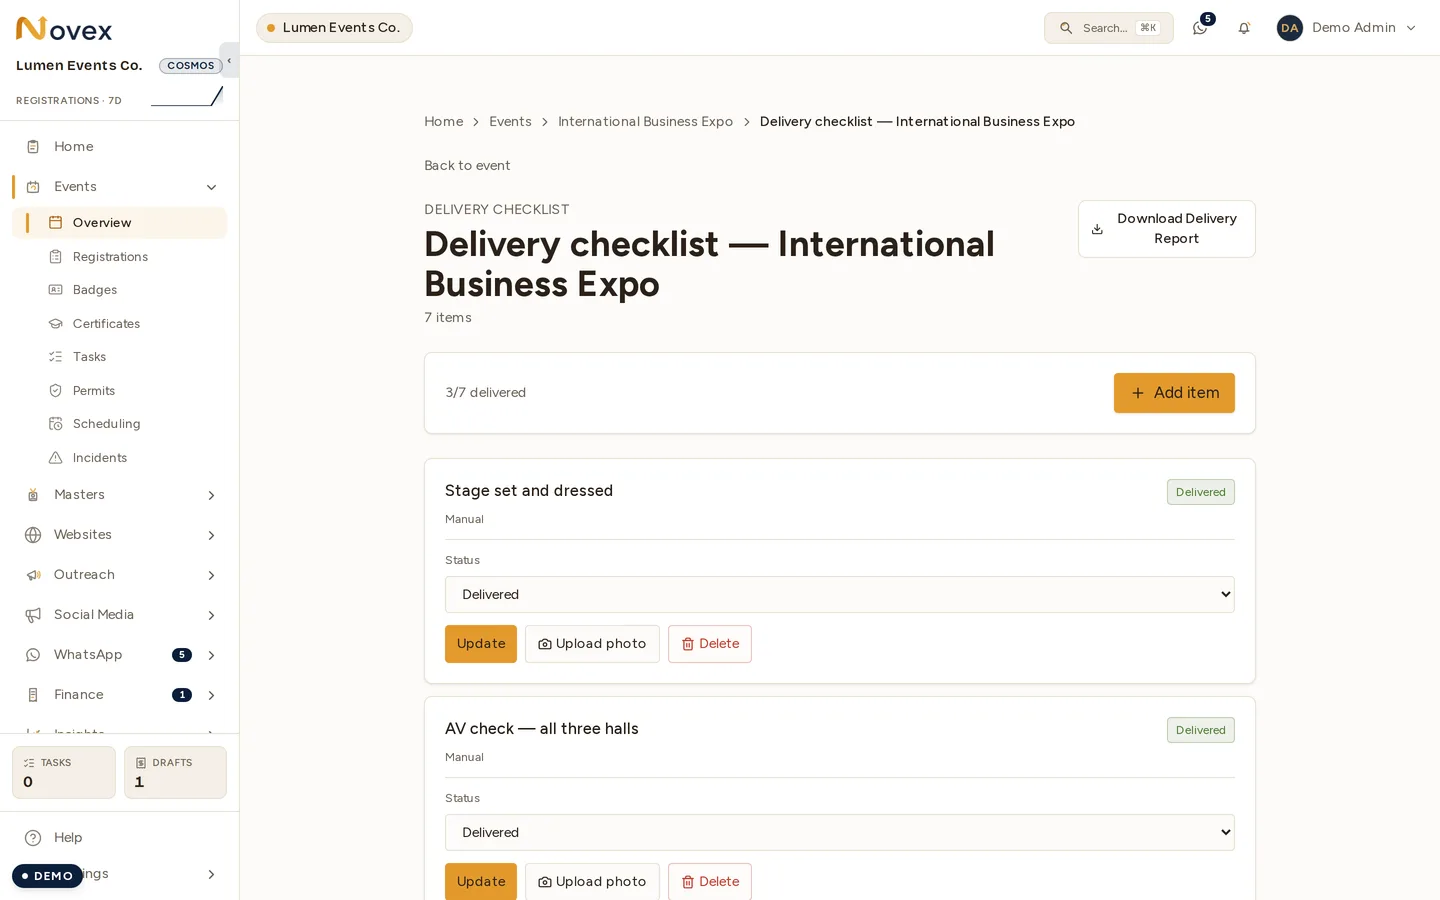This screenshot has height=900, width=1440.
Task: Click the Websites globe icon
Action: tap(33, 535)
